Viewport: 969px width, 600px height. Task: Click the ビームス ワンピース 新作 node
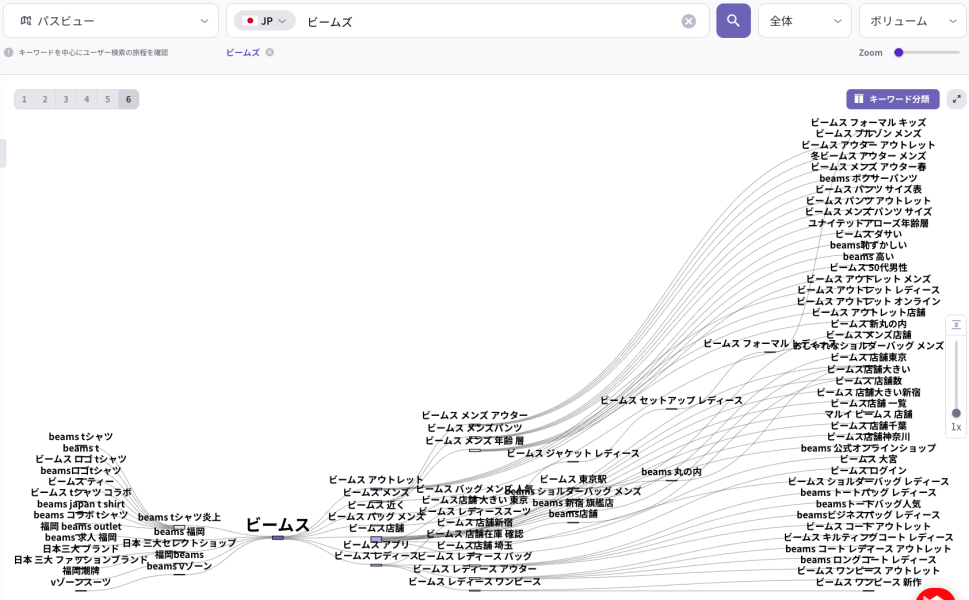coord(868,582)
